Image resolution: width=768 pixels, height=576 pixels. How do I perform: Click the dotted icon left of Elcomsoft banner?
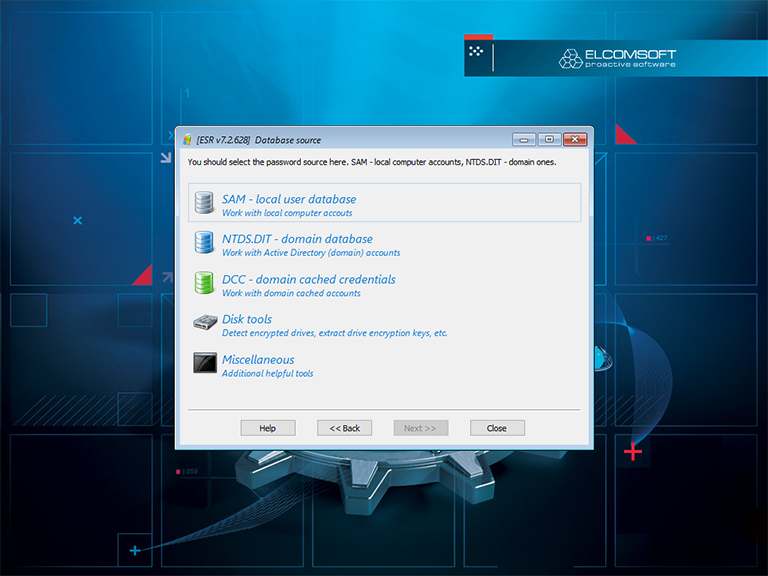coord(477,50)
